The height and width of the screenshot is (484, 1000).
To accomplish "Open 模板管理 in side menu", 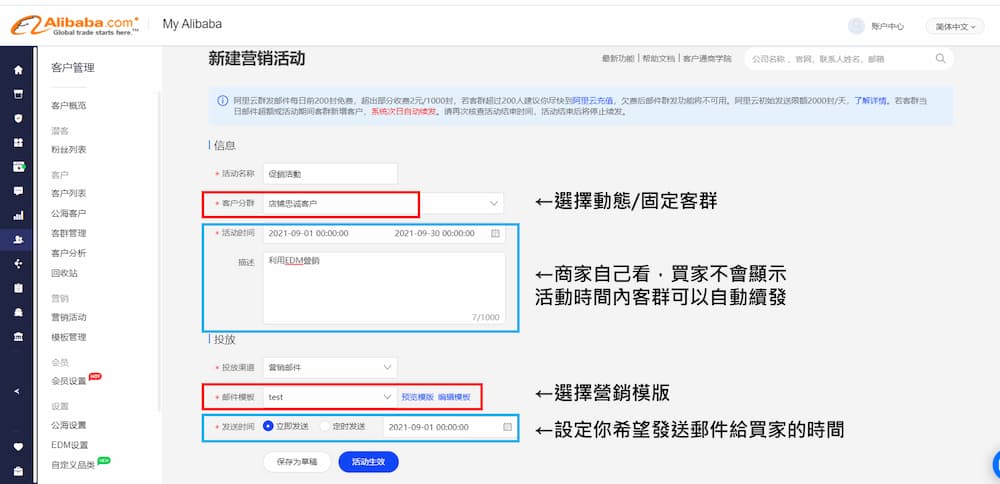I will pyautogui.click(x=69, y=337).
